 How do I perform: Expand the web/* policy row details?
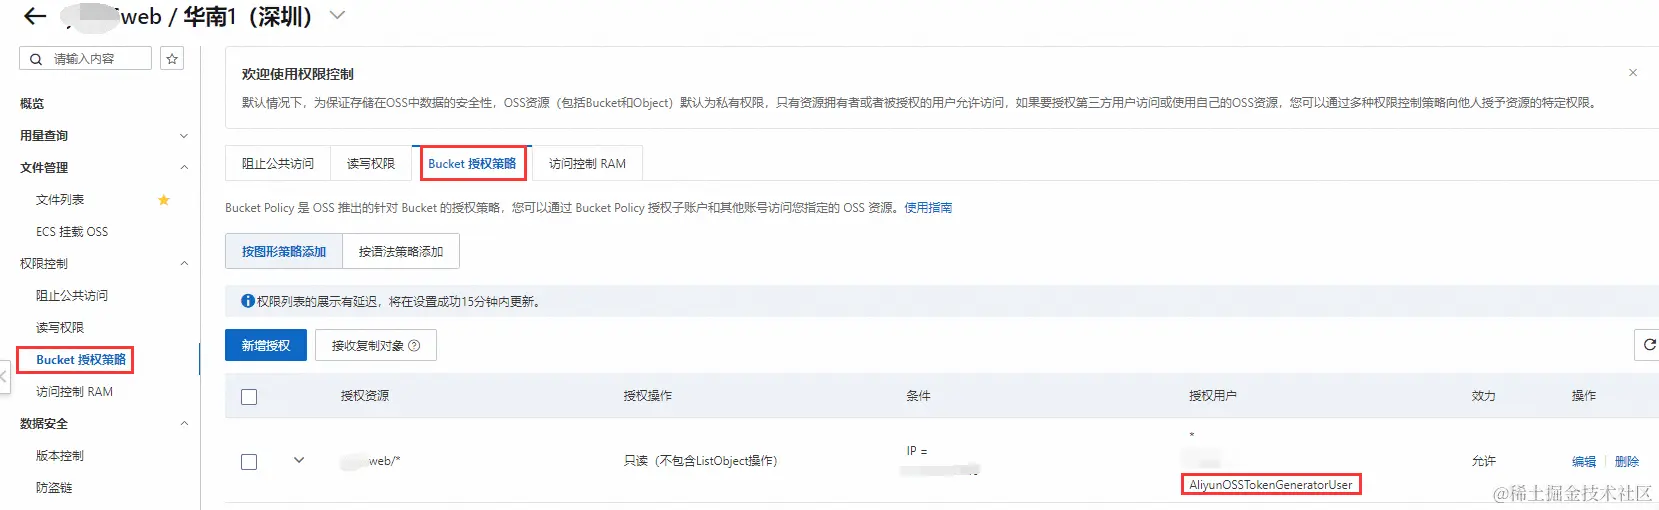pyautogui.click(x=298, y=461)
